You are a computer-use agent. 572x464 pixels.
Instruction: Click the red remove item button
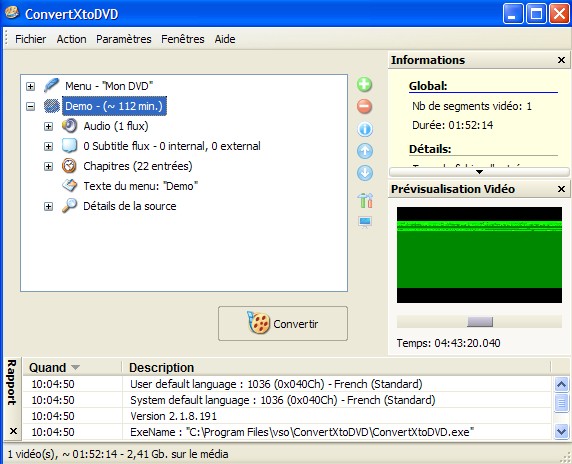[364, 107]
